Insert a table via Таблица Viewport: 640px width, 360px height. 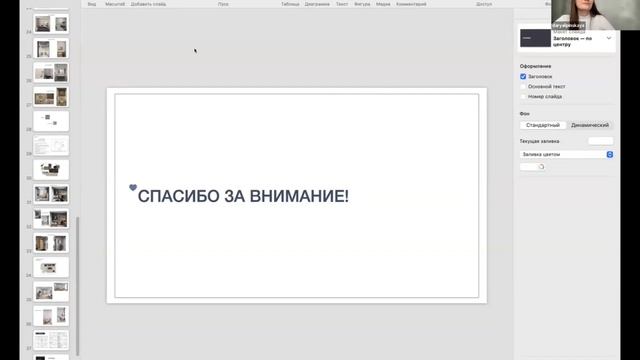[x=290, y=4]
